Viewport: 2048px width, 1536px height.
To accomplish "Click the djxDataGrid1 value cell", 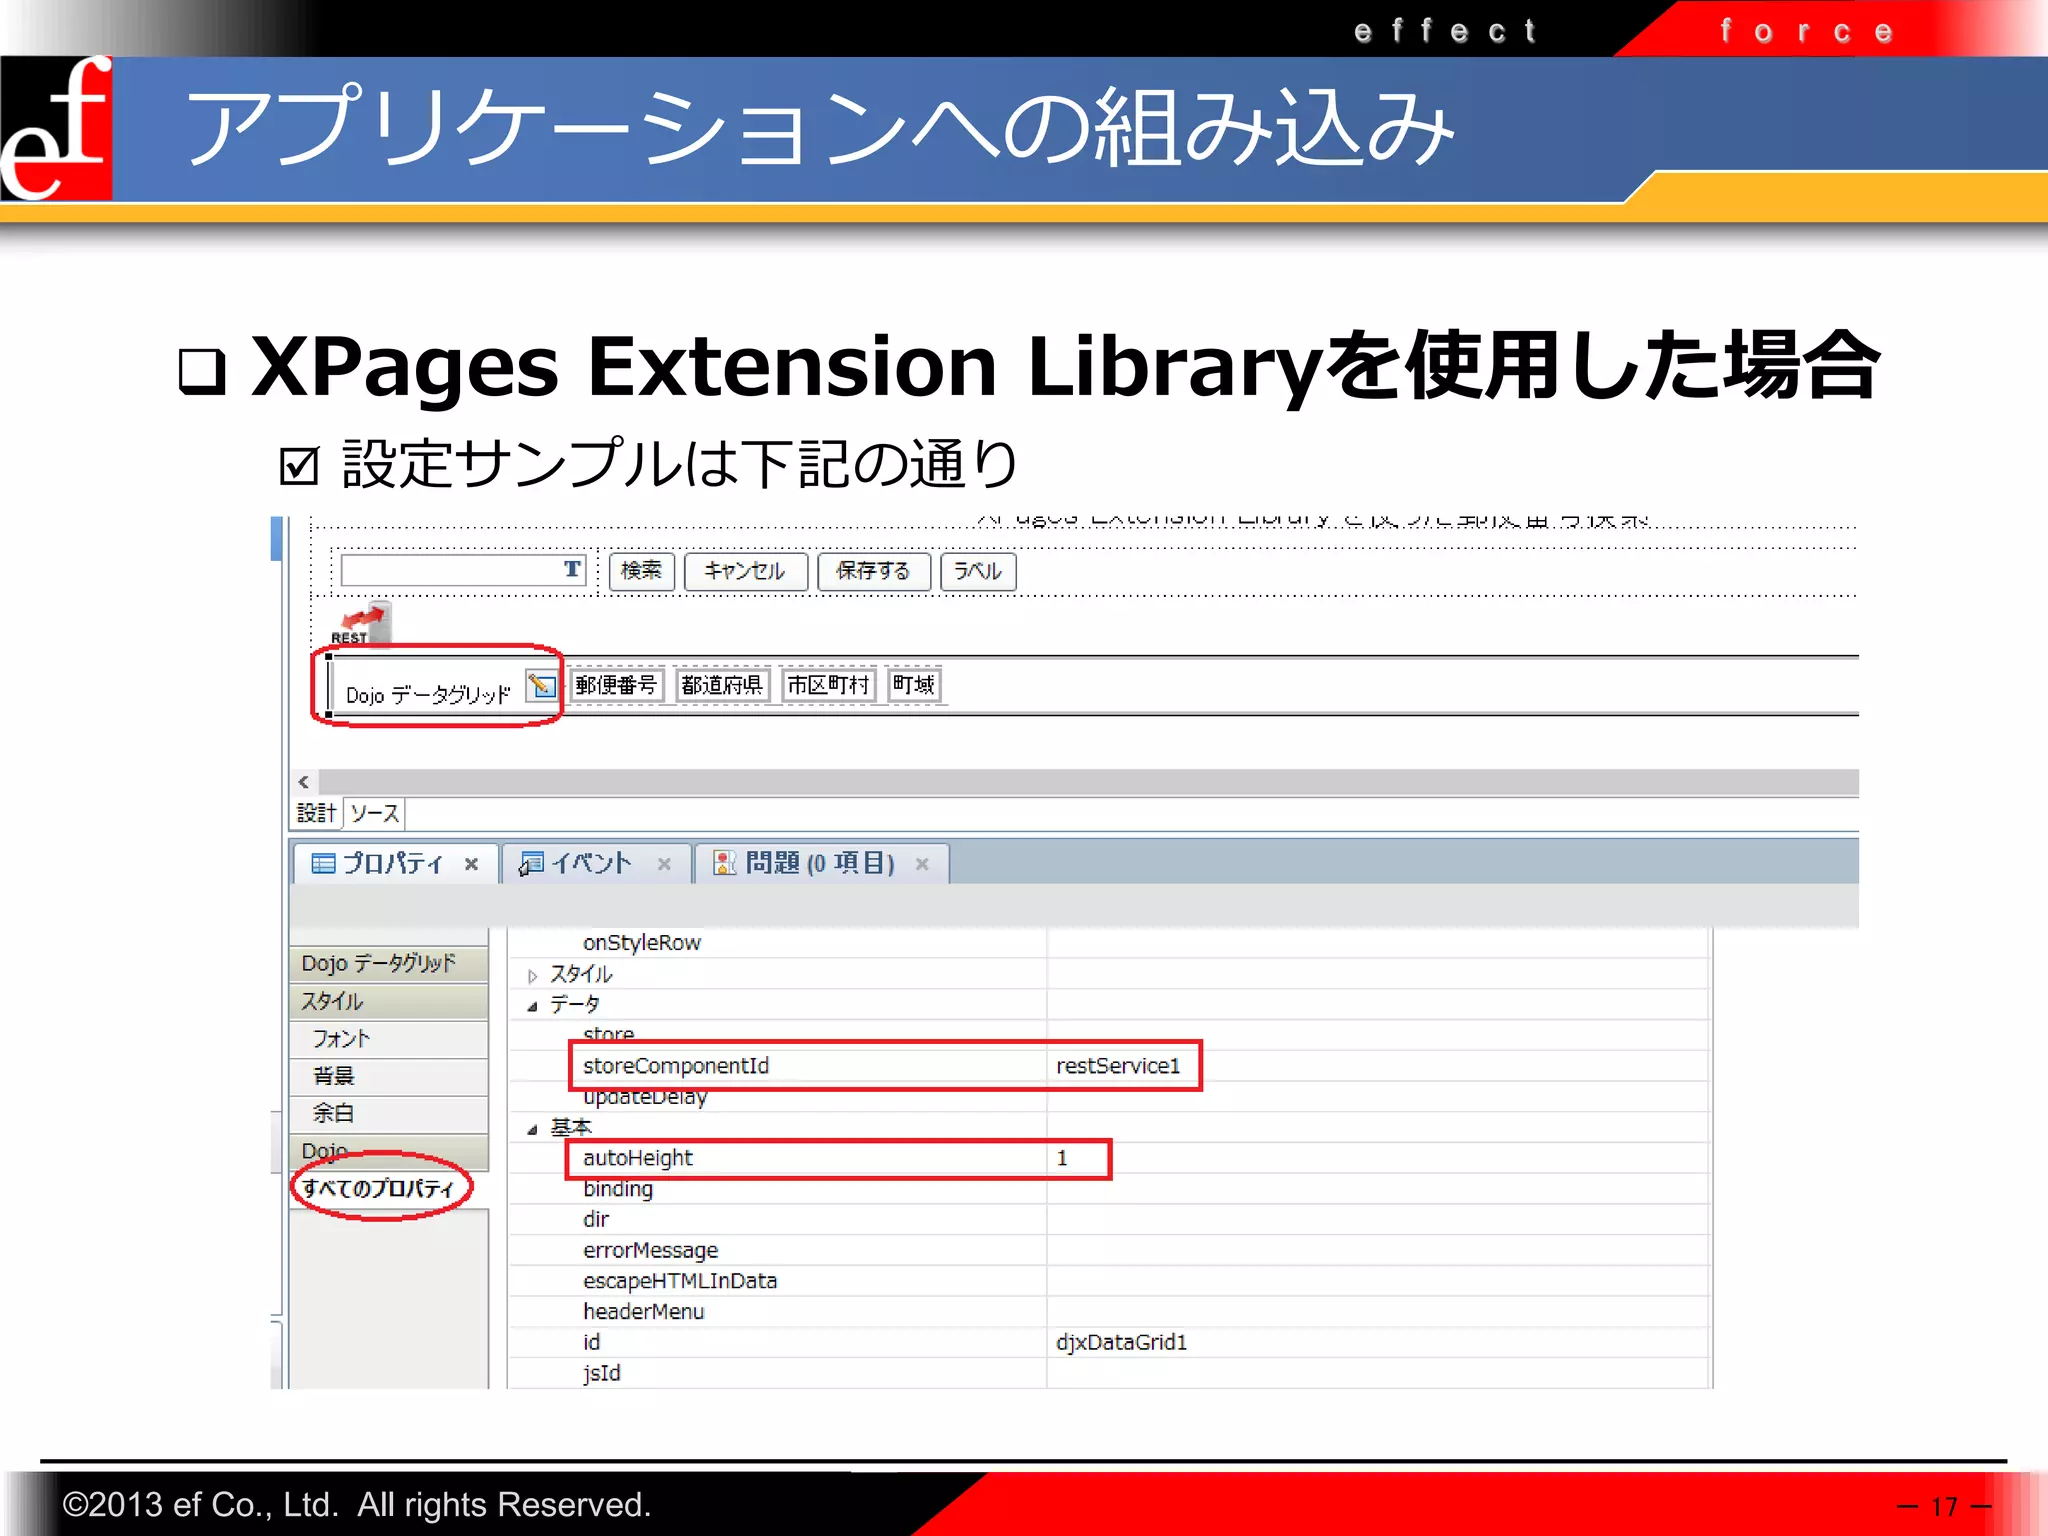I will 1377,1342.
